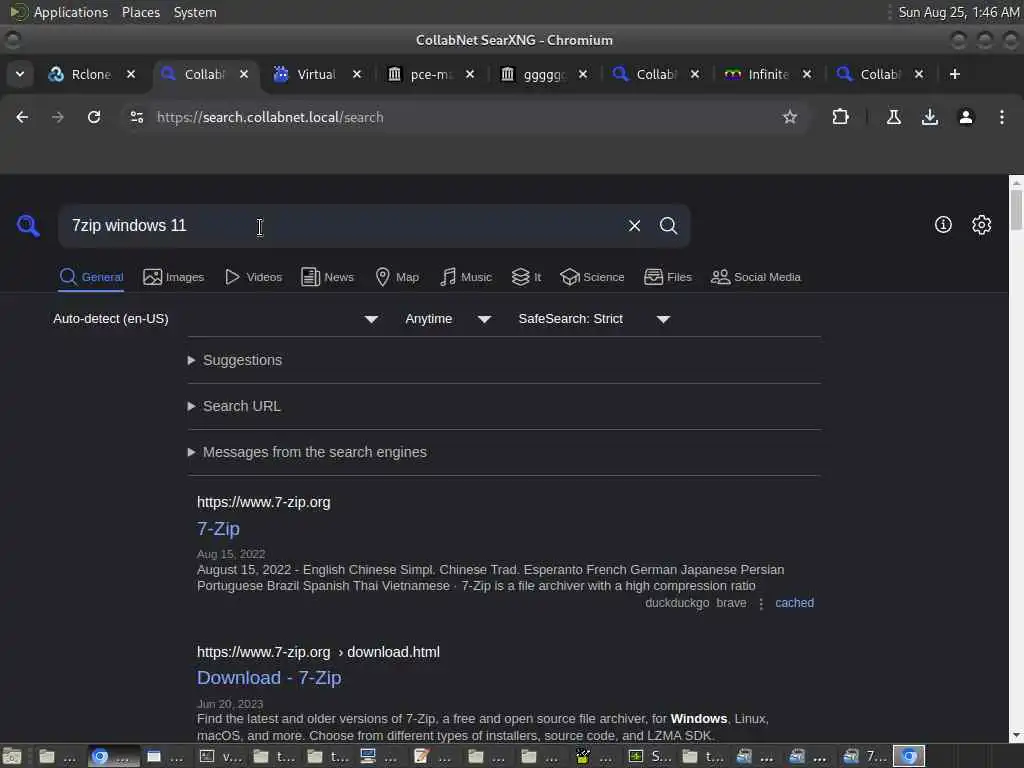1024x768 pixels.
Task: Open the Download - 7-Zip result link
Action: tap(269, 678)
